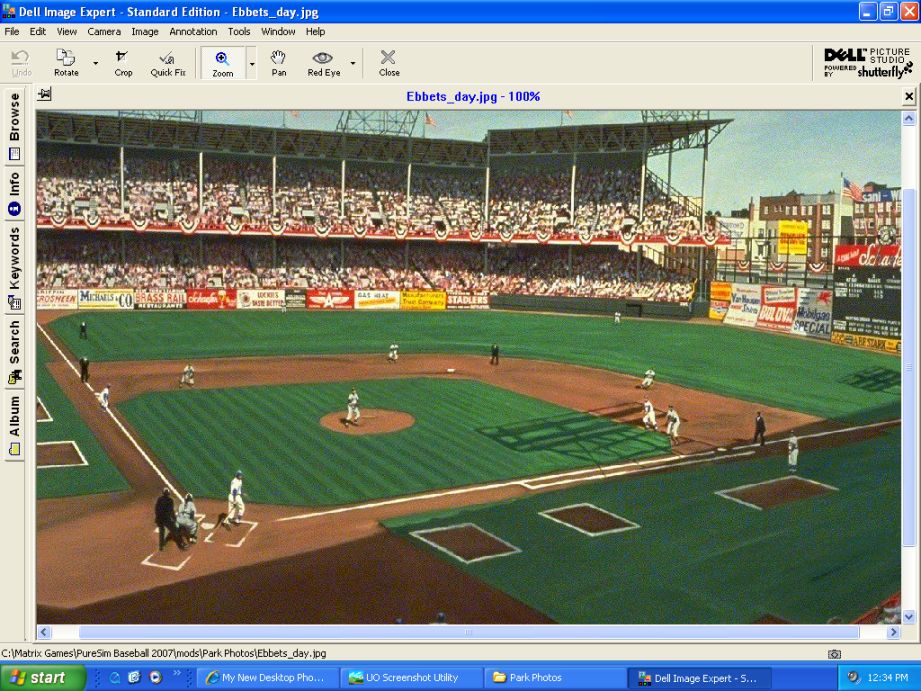Switch to the Info side tab
The width and height of the screenshot is (921, 691).
14,194
